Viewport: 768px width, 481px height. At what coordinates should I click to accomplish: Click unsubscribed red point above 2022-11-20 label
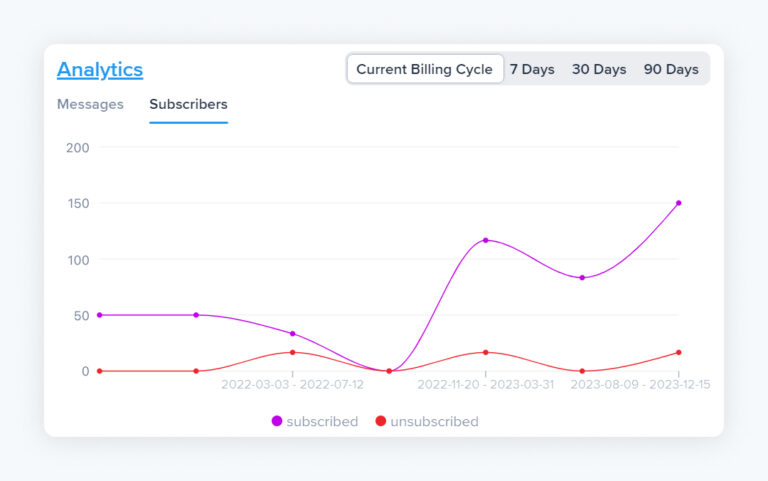coord(485,352)
